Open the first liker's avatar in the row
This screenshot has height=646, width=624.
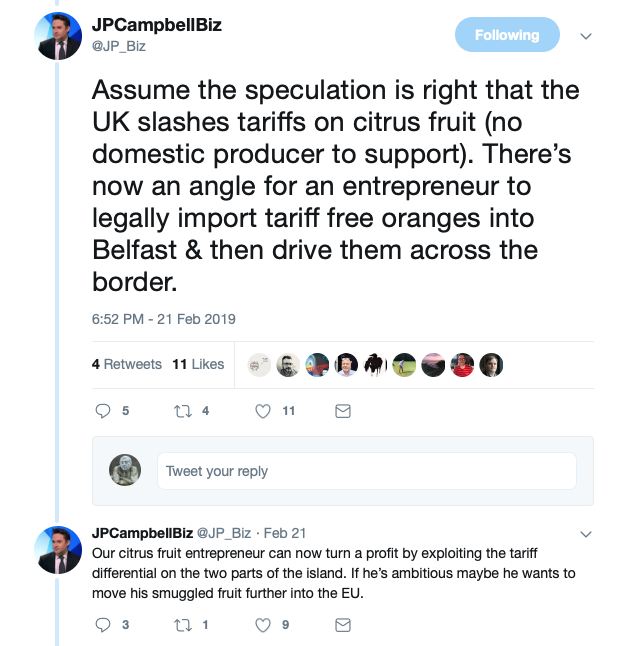(x=259, y=365)
